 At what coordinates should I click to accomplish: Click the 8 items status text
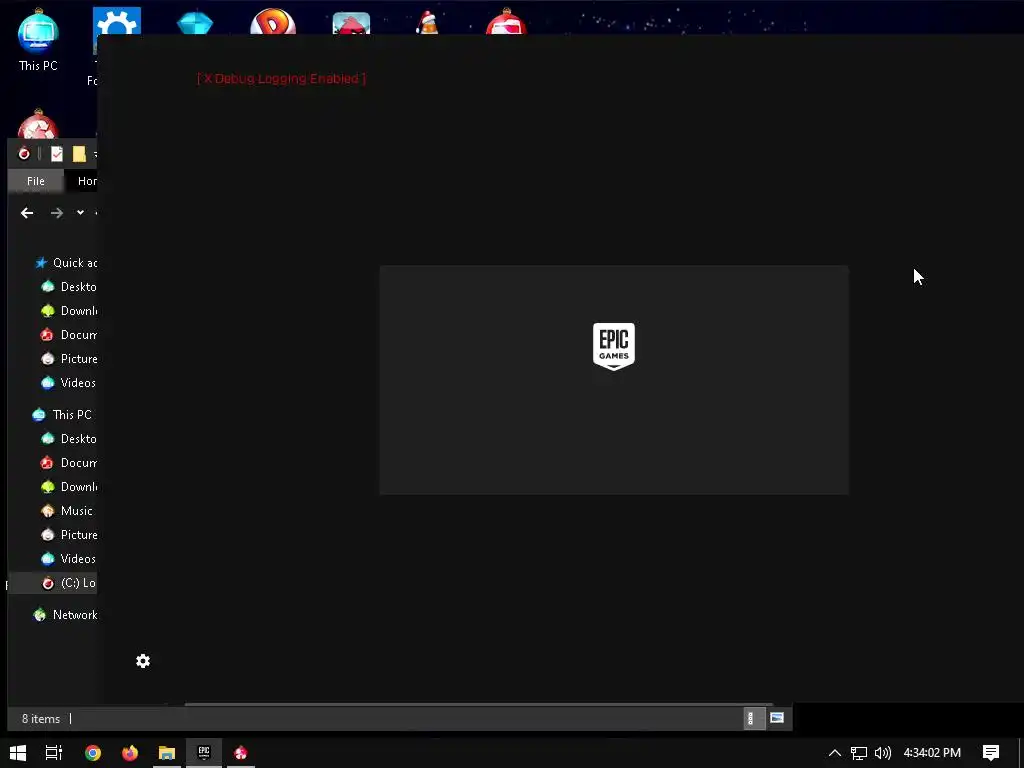[40, 719]
